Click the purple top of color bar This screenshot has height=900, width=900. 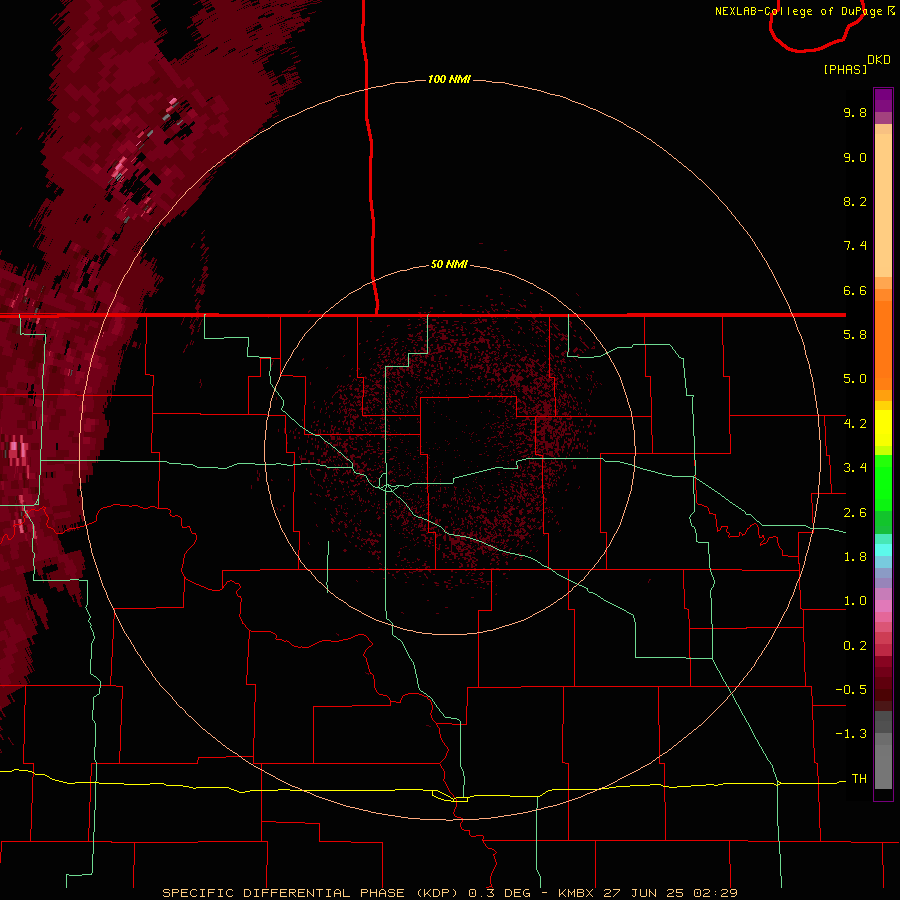pyautogui.click(x=883, y=100)
